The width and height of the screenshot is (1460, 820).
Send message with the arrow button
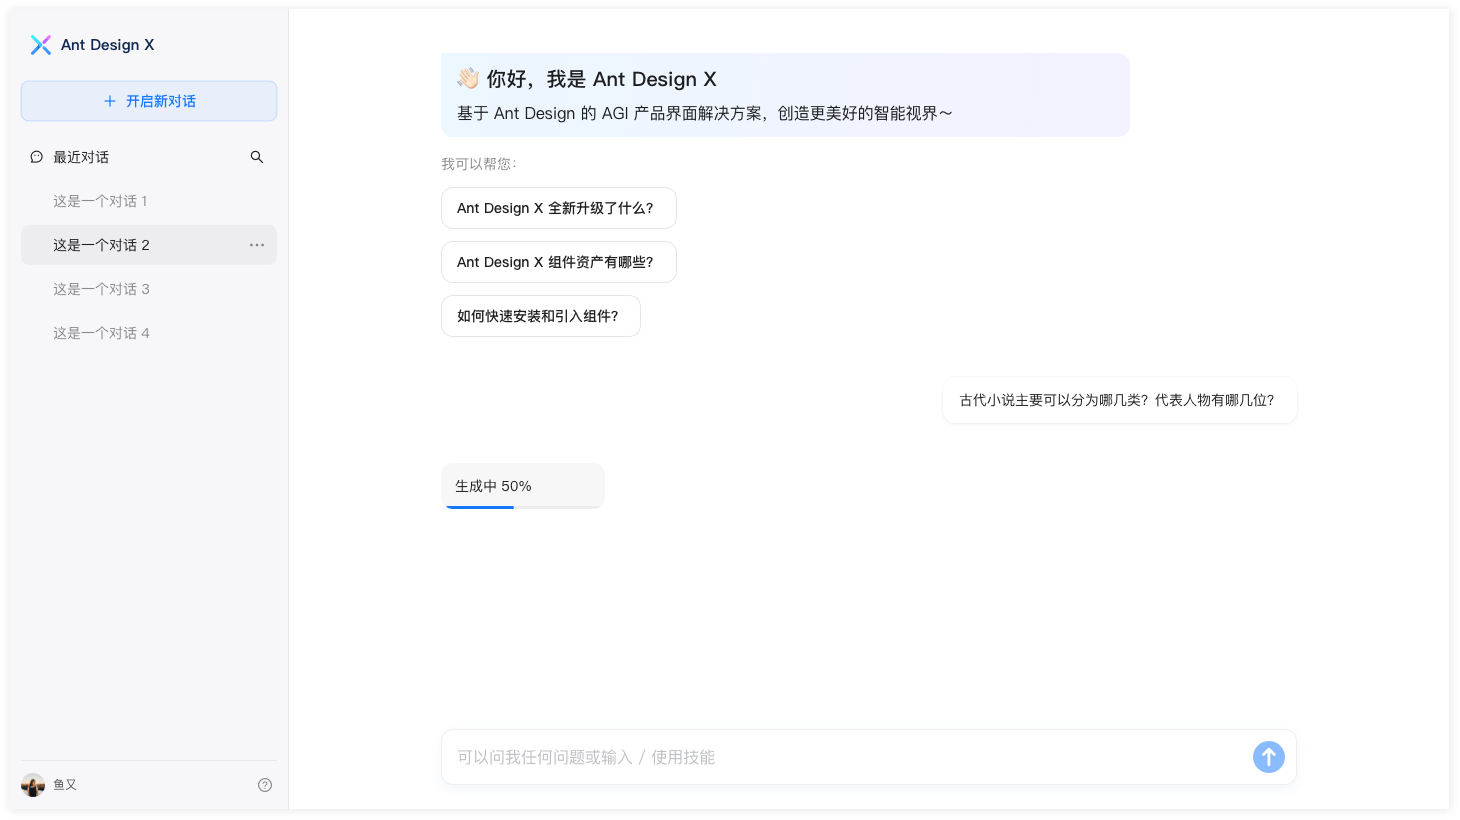click(x=1269, y=757)
